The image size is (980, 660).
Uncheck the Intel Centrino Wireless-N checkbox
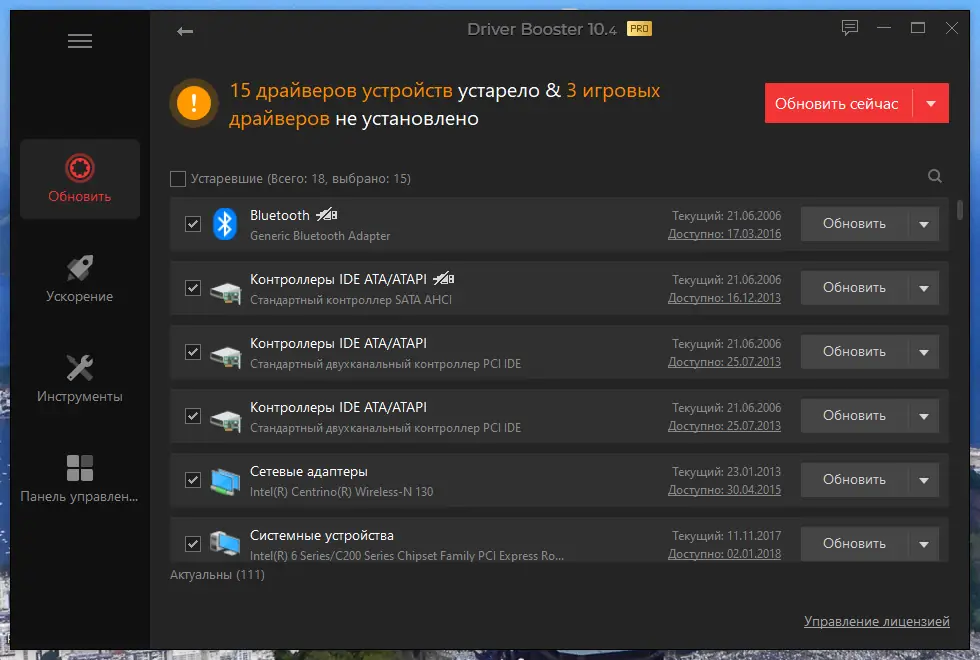(193, 480)
